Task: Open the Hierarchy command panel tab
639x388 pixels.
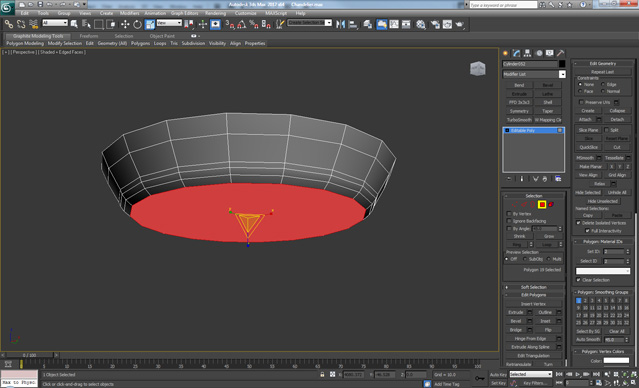Action: pos(527,53)
